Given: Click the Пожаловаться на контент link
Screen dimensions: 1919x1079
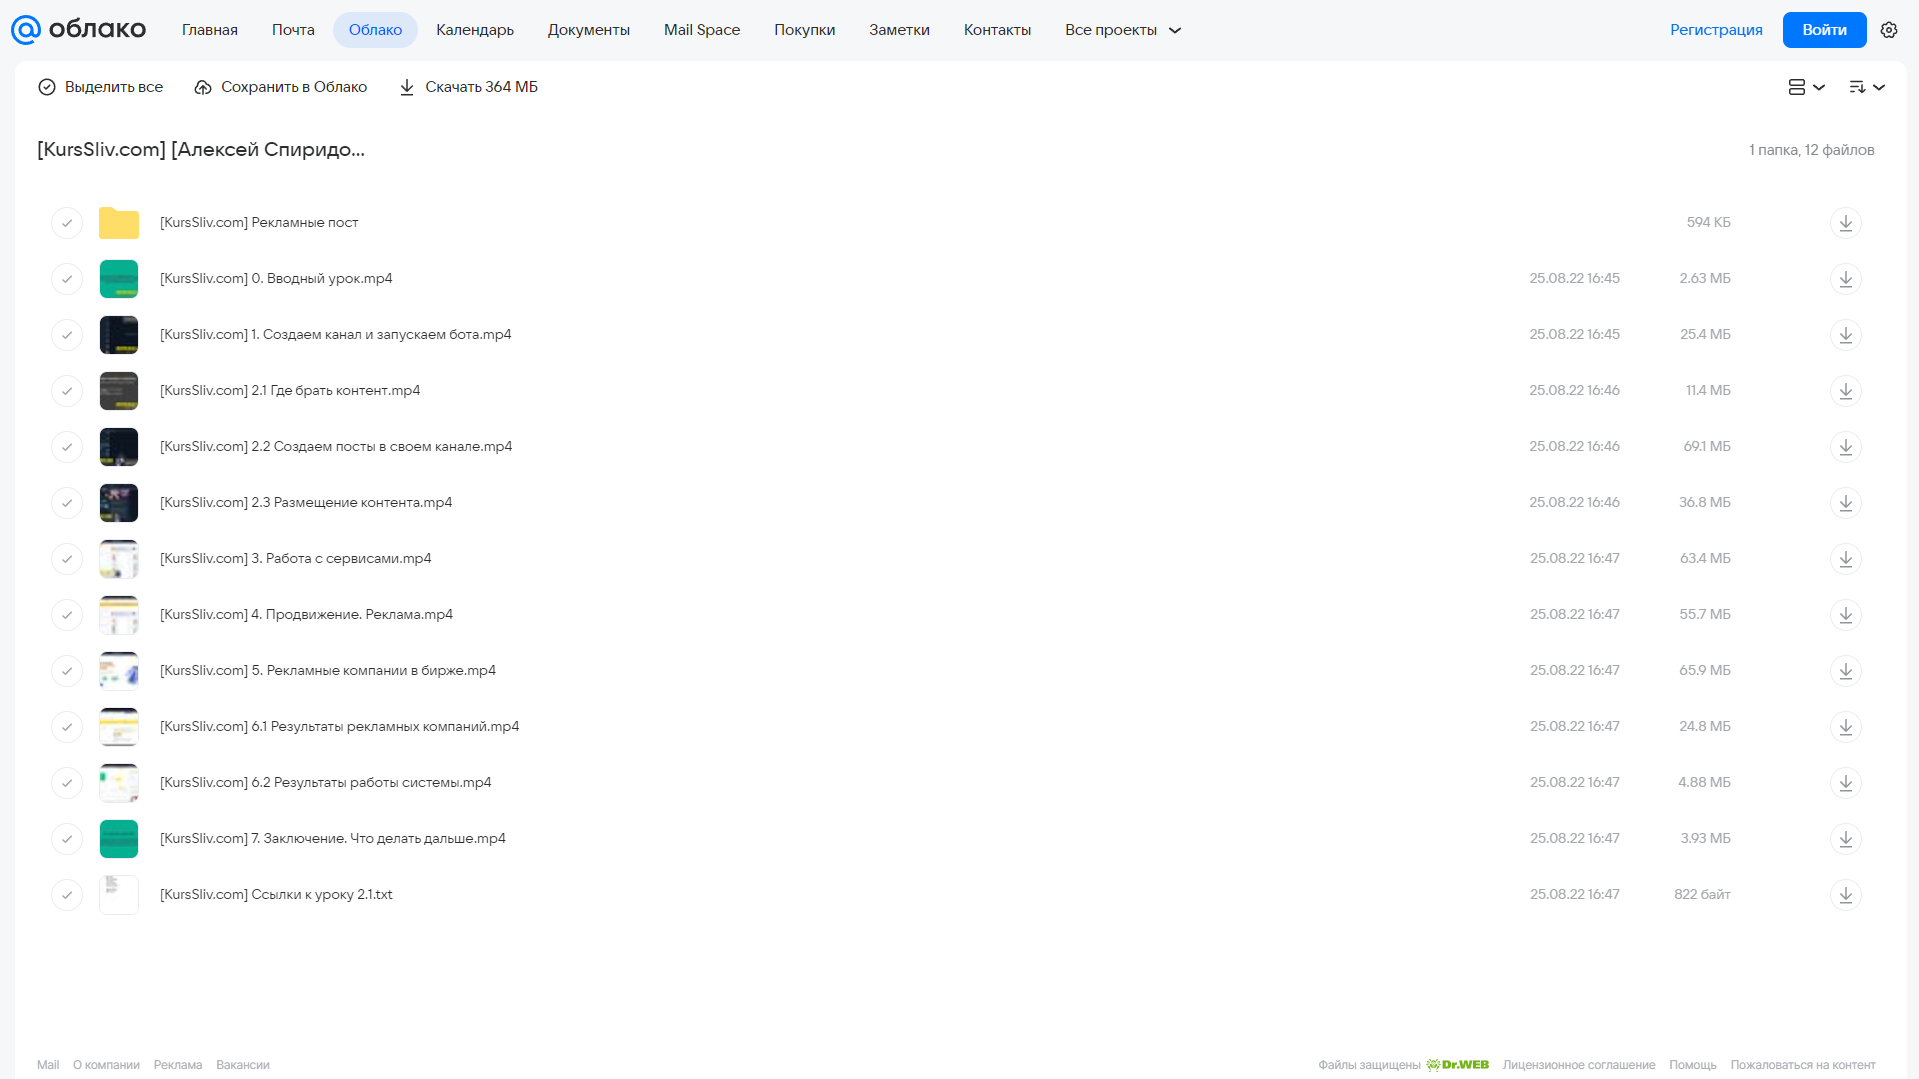Looking at the screenshot, I should [x=1803, y=1065].
